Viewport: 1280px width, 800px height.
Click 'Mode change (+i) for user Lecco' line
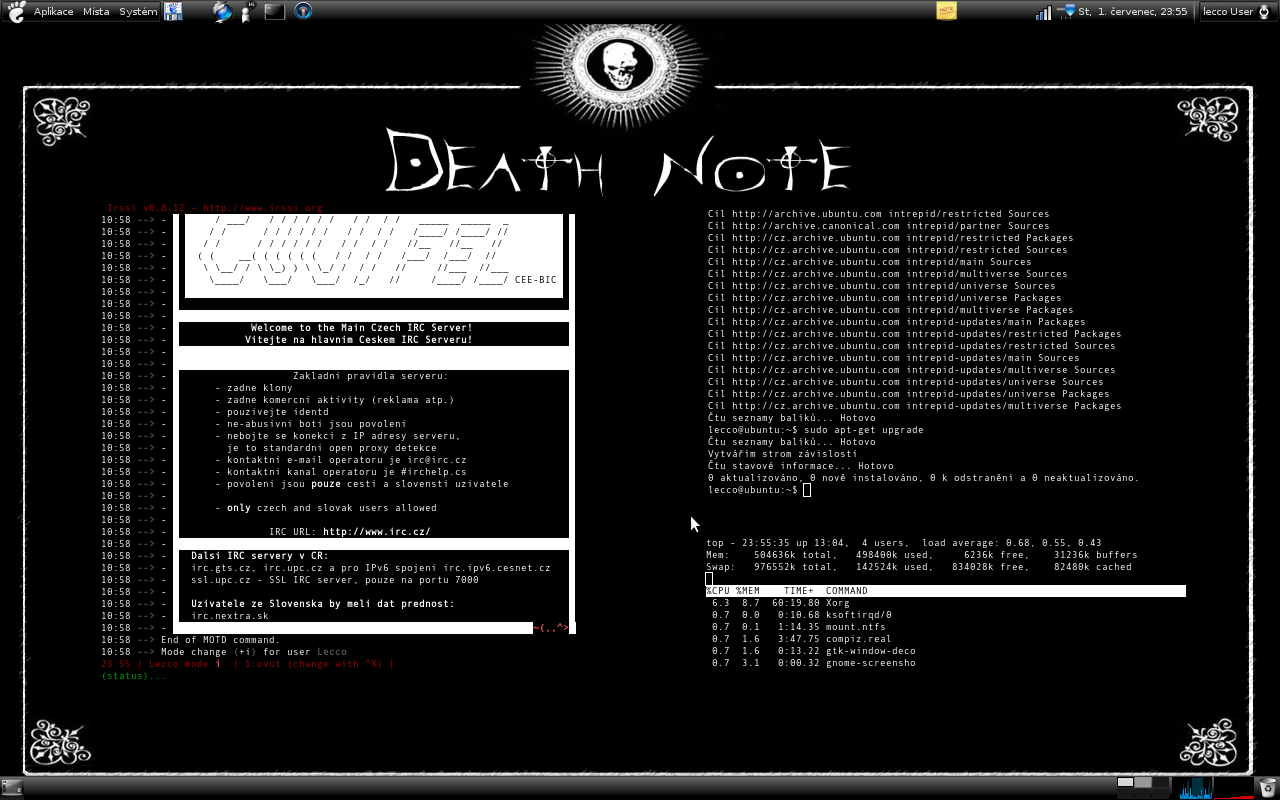pyautogui.click(x=254, y=652)
